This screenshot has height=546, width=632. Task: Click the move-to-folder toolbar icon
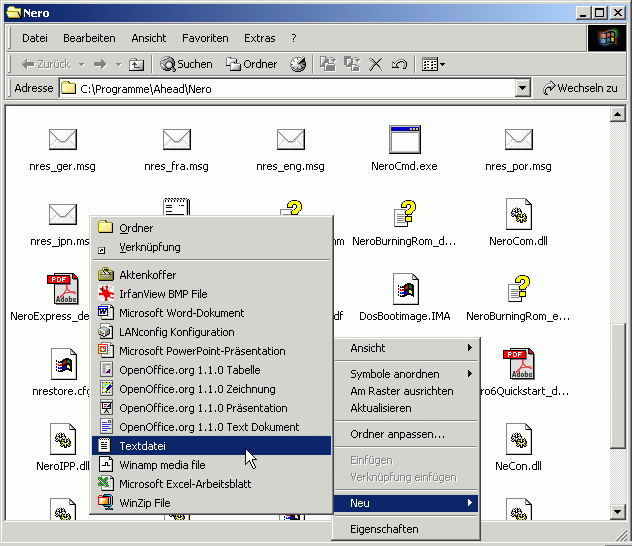(x=328, y=64)
